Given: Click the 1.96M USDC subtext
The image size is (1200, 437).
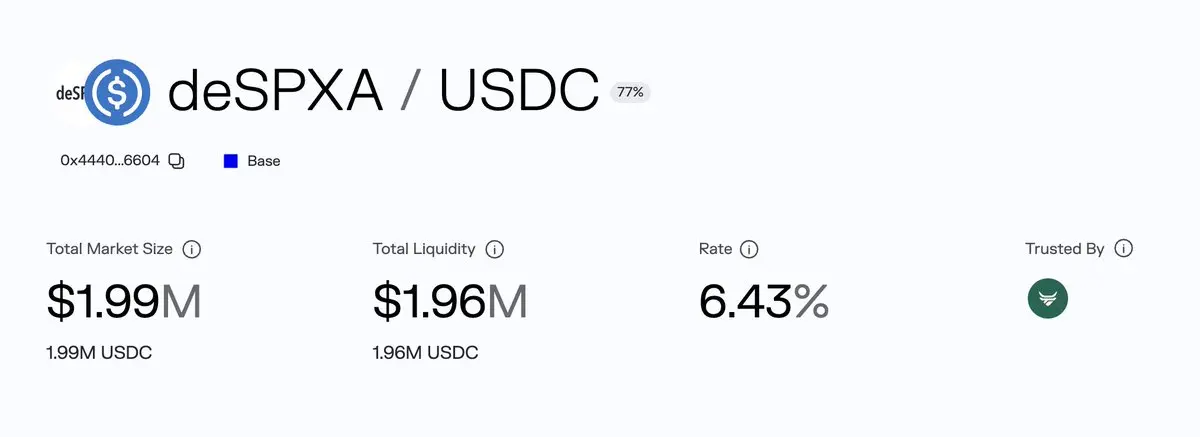Looking at the screenshot, I should tap(425, 353).
